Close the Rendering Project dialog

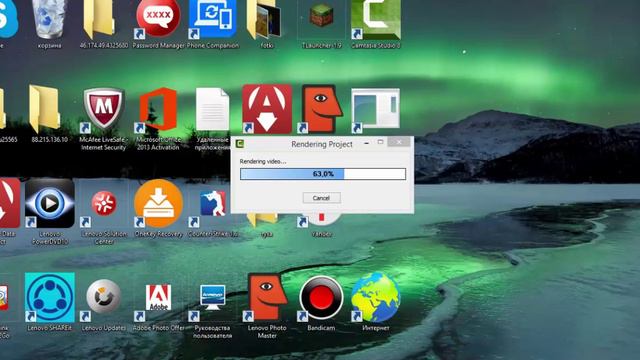click(x=399, y=142)
